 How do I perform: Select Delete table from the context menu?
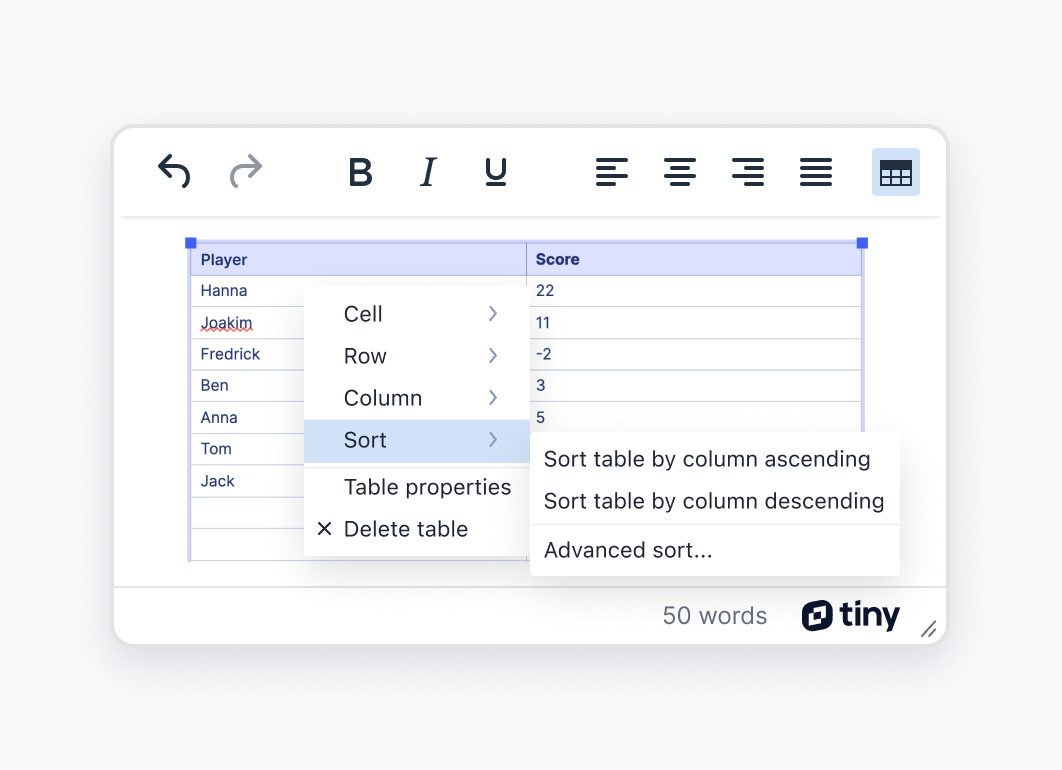[406, 529]
